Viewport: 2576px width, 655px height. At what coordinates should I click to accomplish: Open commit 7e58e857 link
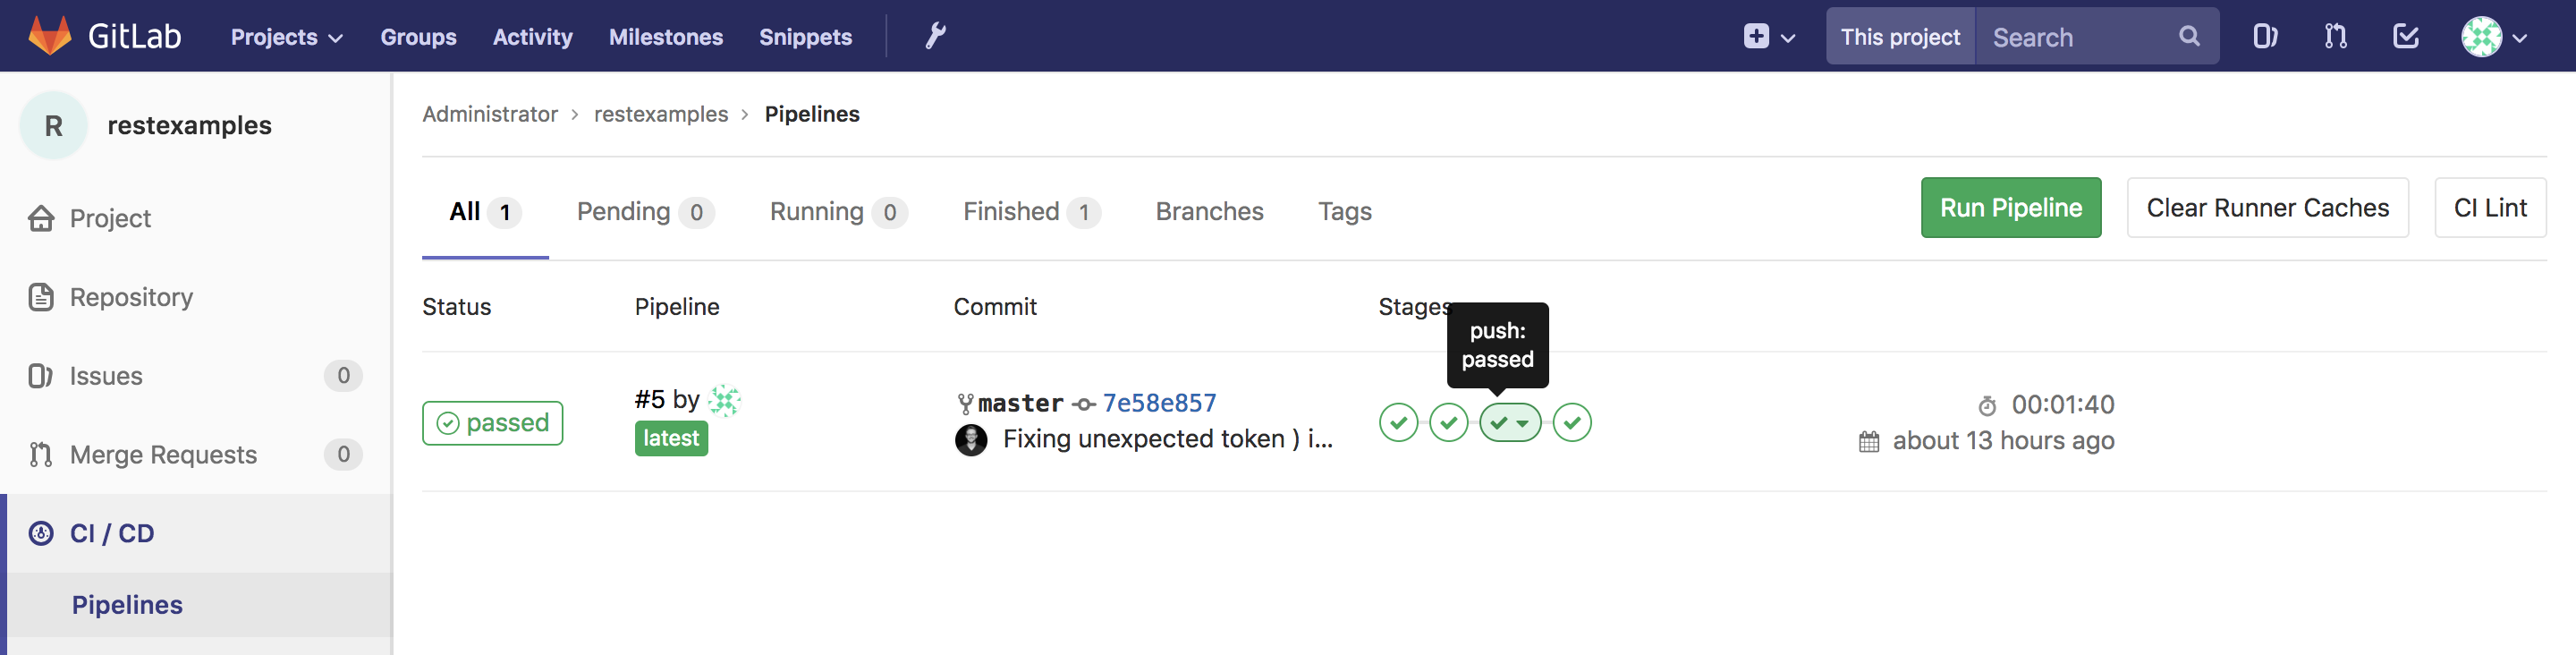[1159, 403]
